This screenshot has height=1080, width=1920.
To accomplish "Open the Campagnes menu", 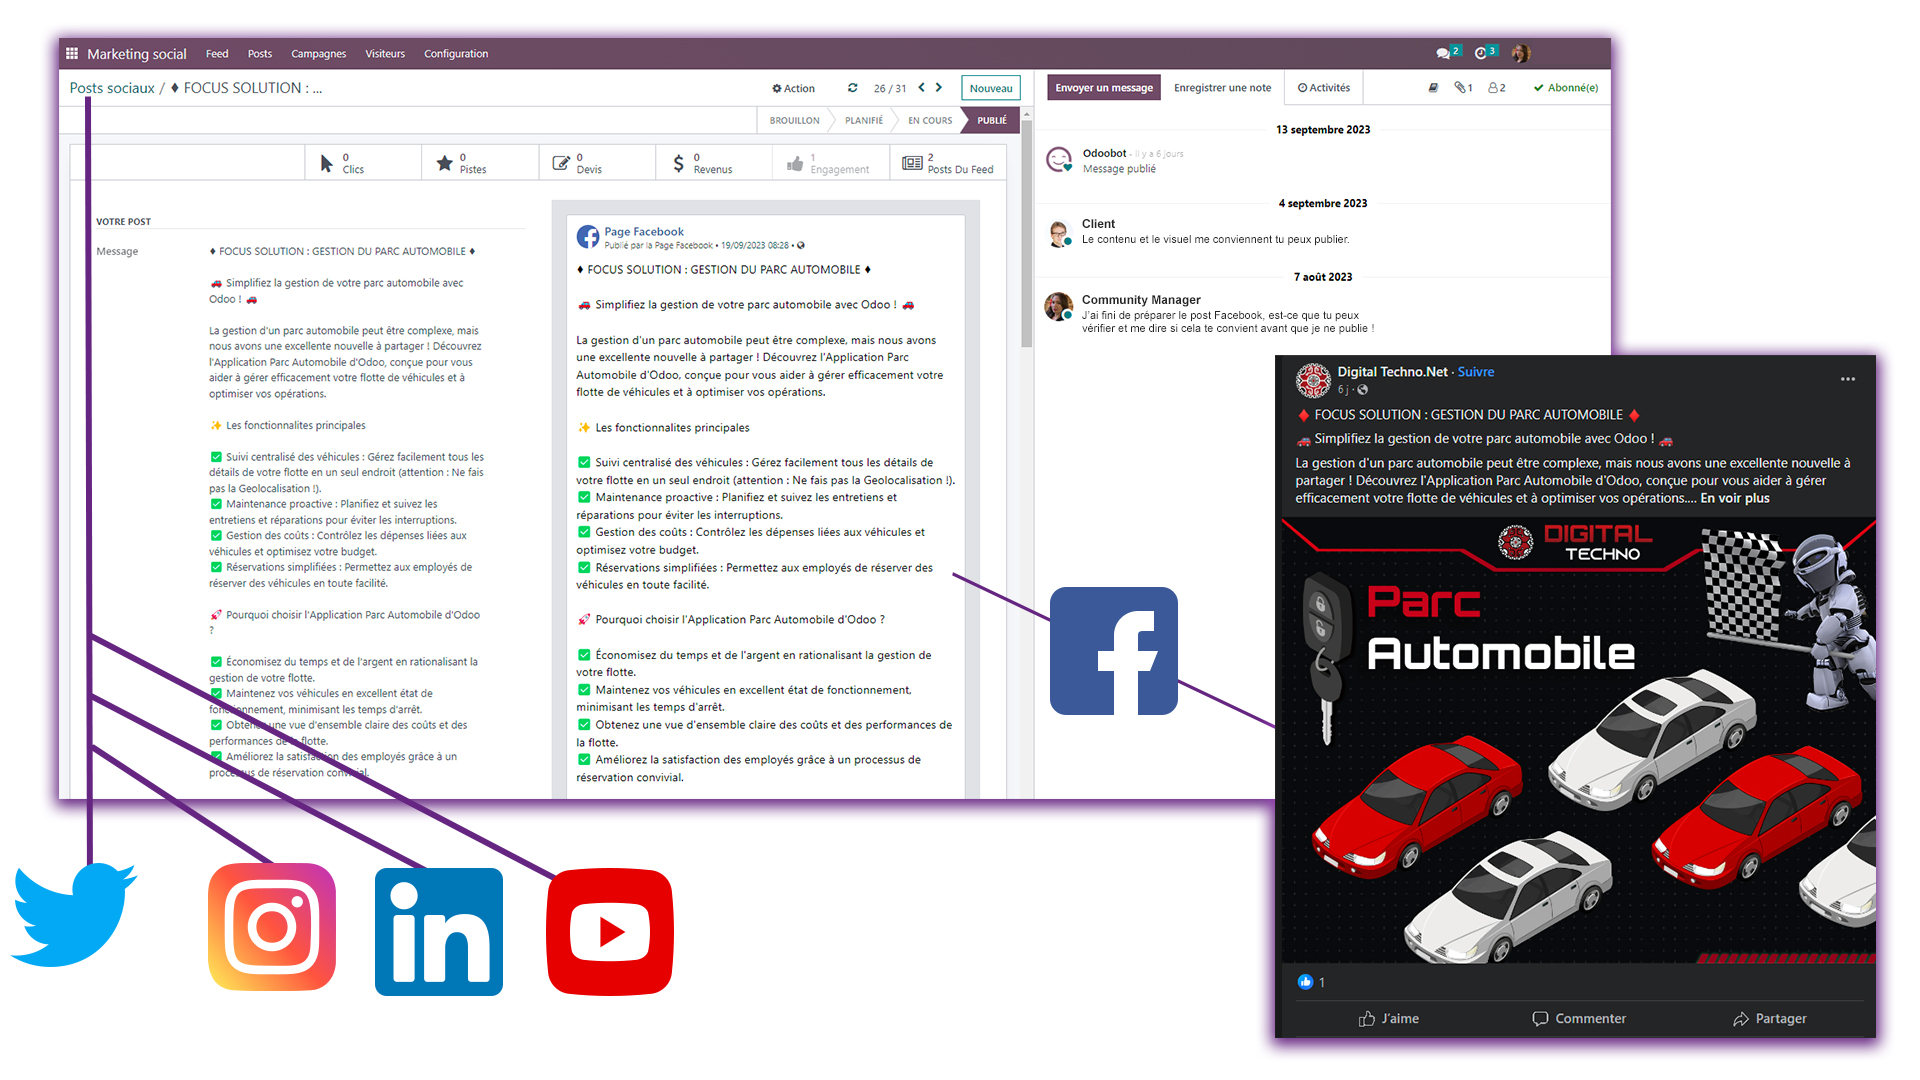I will coord(319,54).
